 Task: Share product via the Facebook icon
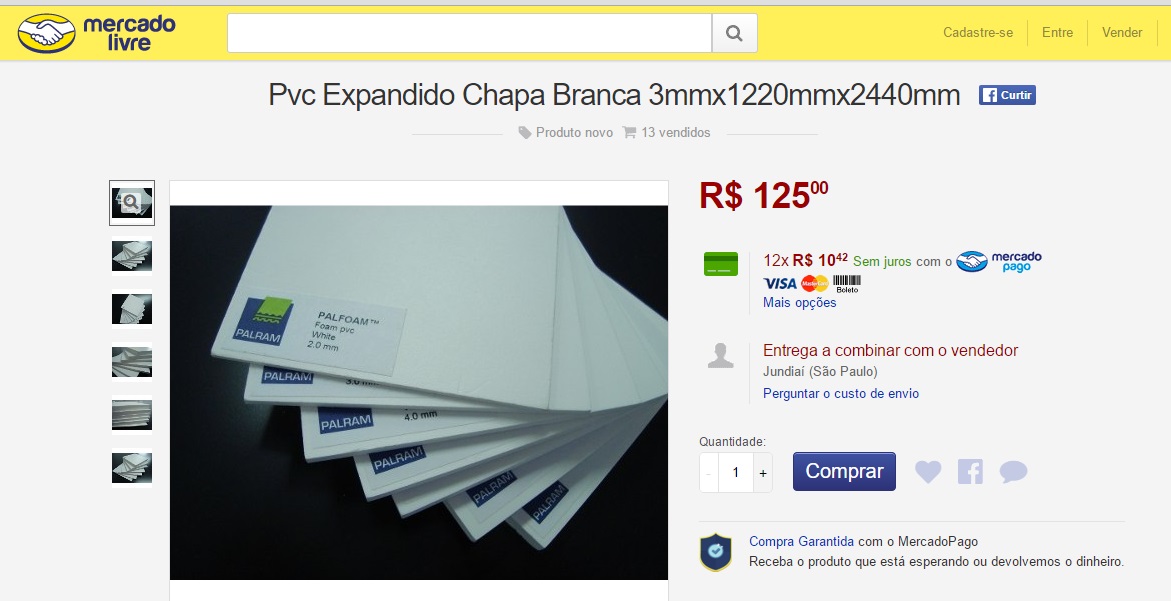pyautogui.click(x=970, y=472)
